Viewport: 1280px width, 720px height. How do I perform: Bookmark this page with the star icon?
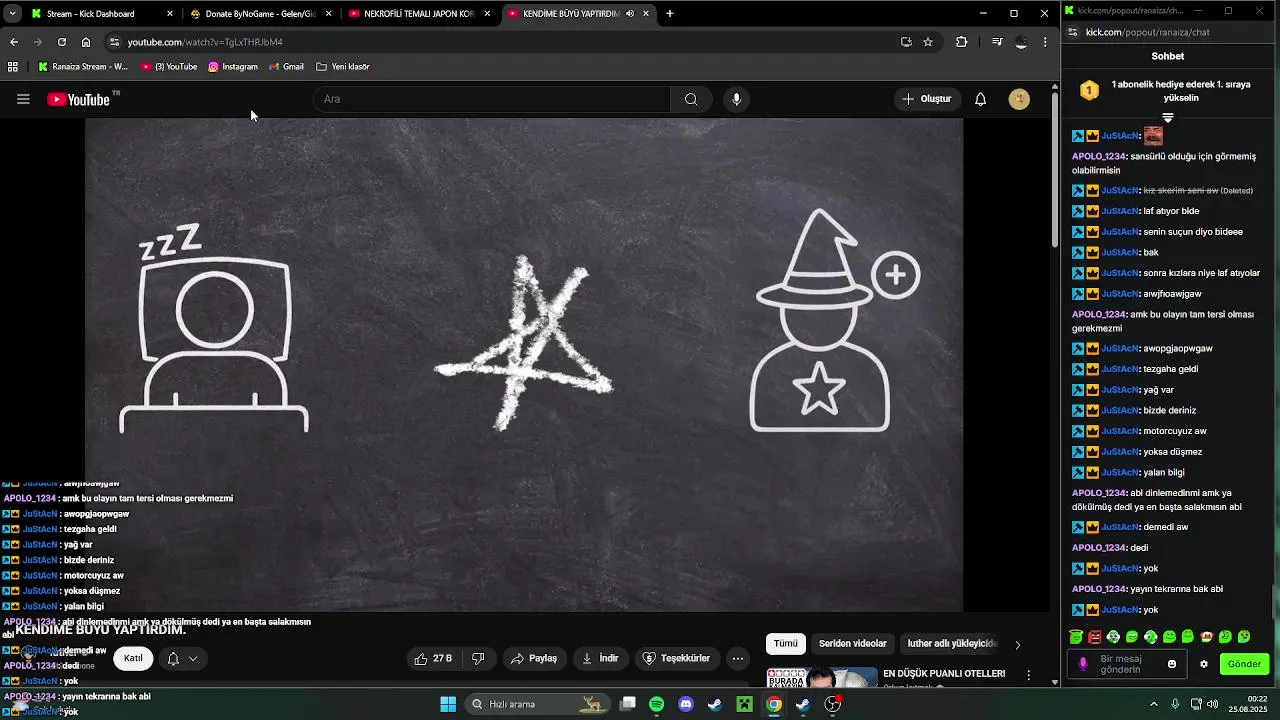click(928, 42)
